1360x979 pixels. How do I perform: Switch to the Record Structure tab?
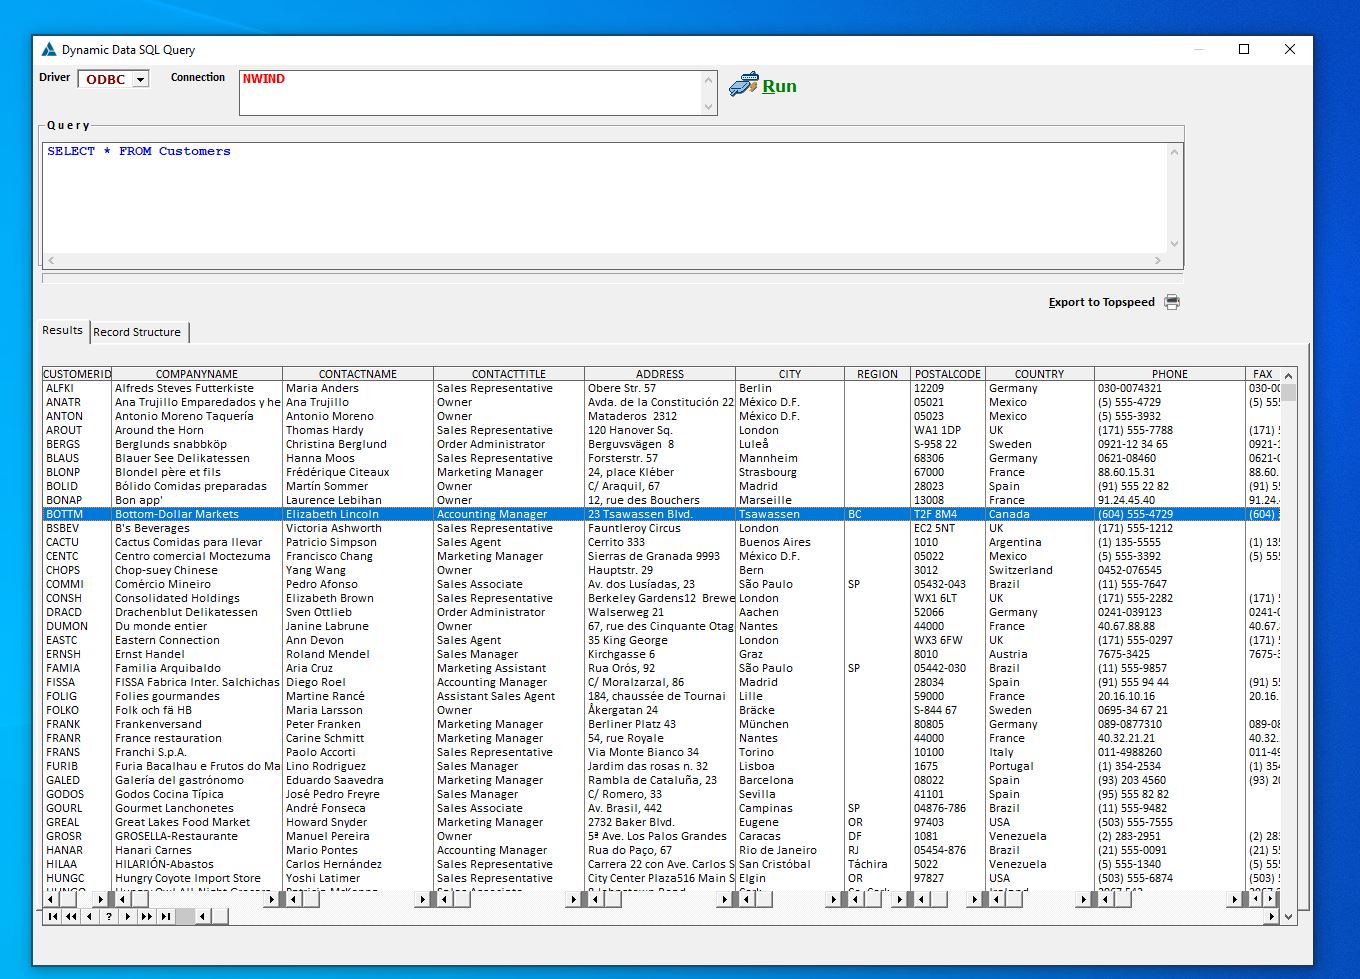tap(137, 332)
